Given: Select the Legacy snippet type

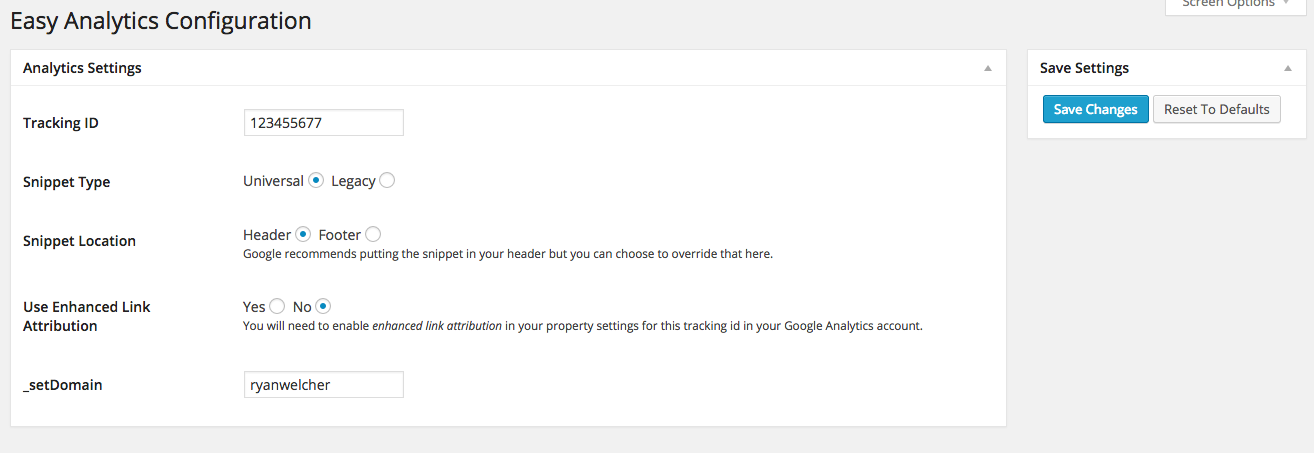Looking at the screenshot, I should [x=387, y=181].
